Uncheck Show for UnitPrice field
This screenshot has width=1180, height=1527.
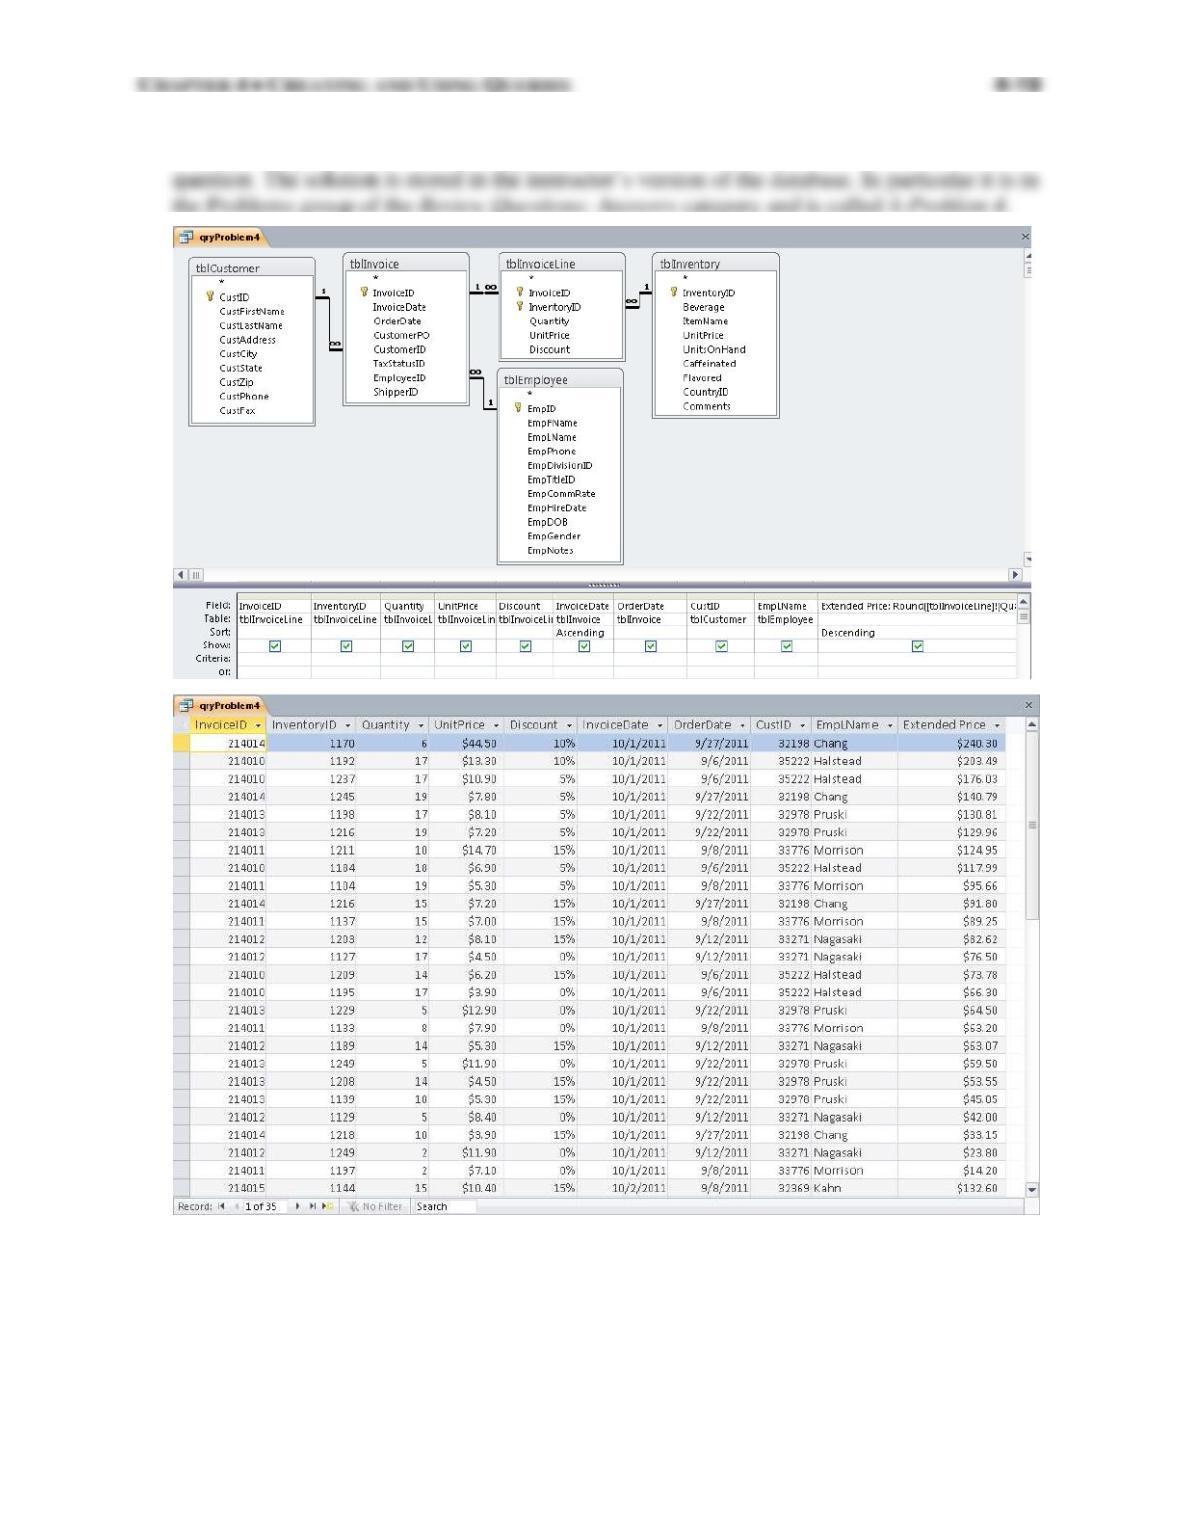pyautogui.click(x=465, y=646)
